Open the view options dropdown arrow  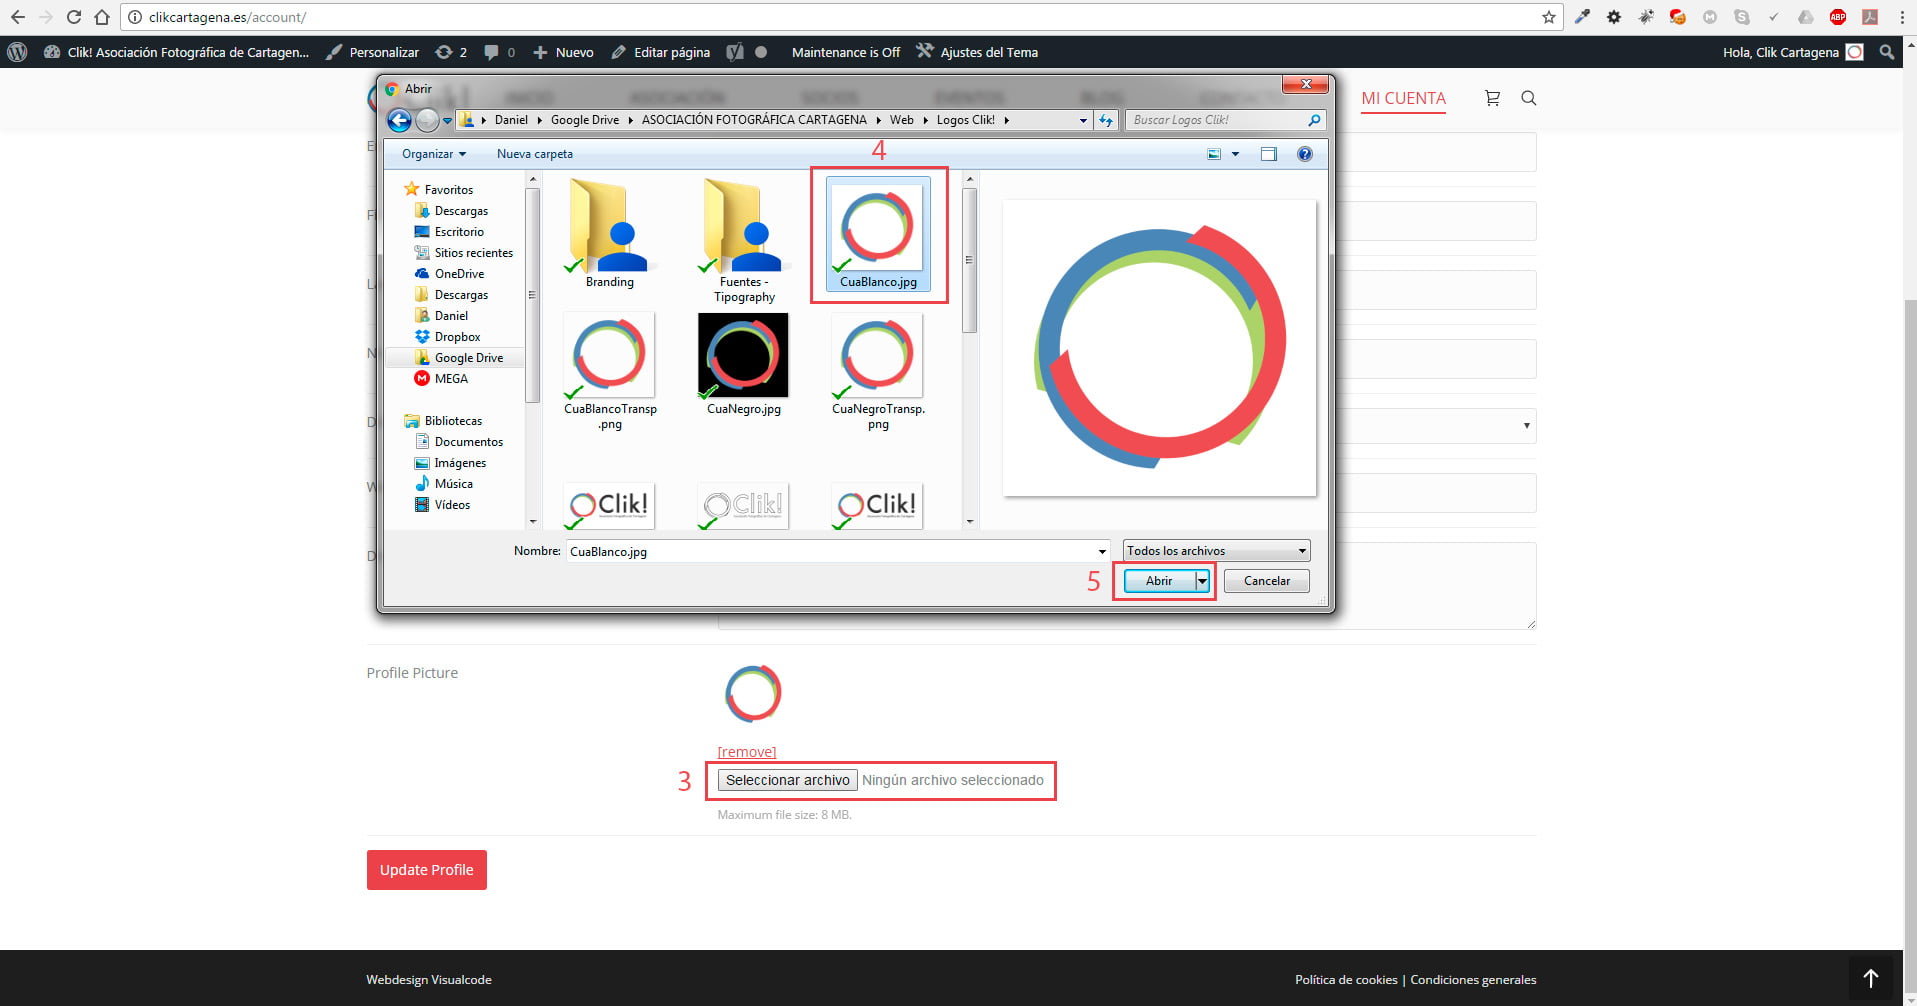tap(1235, 154)
